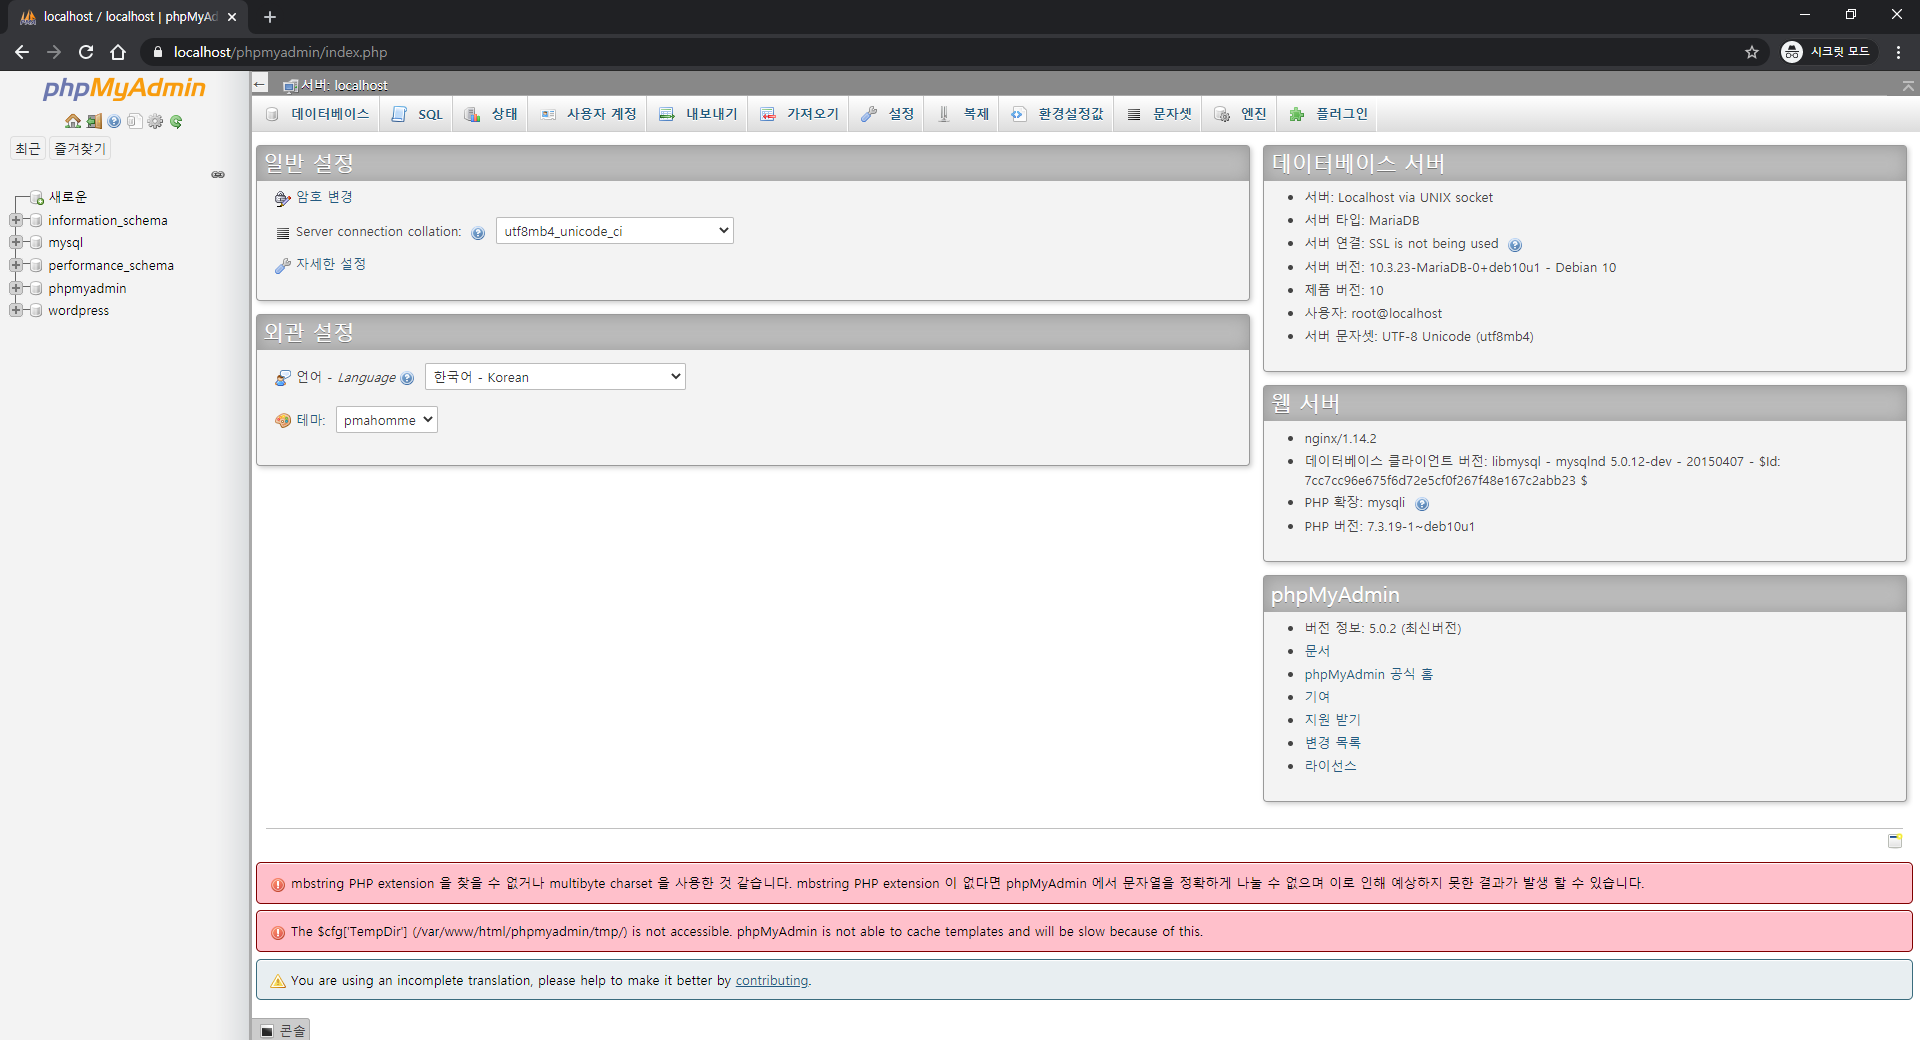Open the 문자셋 tab
Viewport: 1920px width, 1040px height.
(x=1159, y=114)
